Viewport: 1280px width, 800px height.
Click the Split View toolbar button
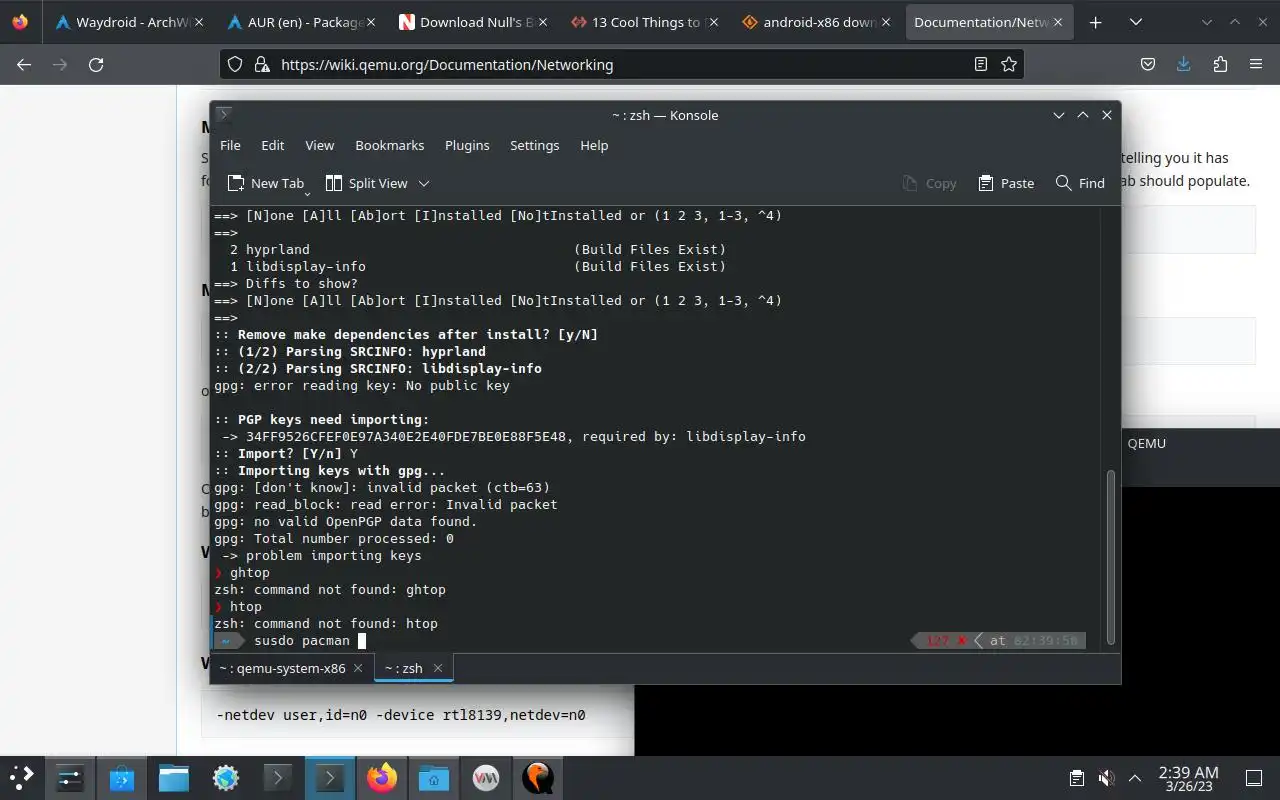(x=367, y=183)
